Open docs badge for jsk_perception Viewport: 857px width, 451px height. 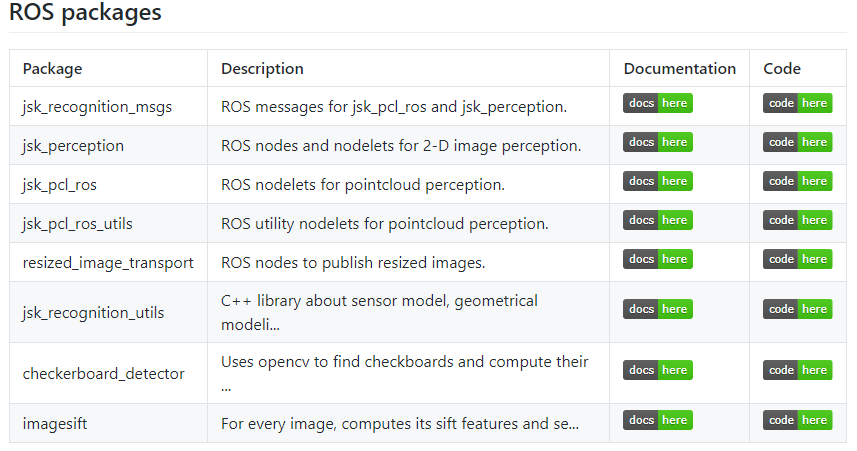658,142
